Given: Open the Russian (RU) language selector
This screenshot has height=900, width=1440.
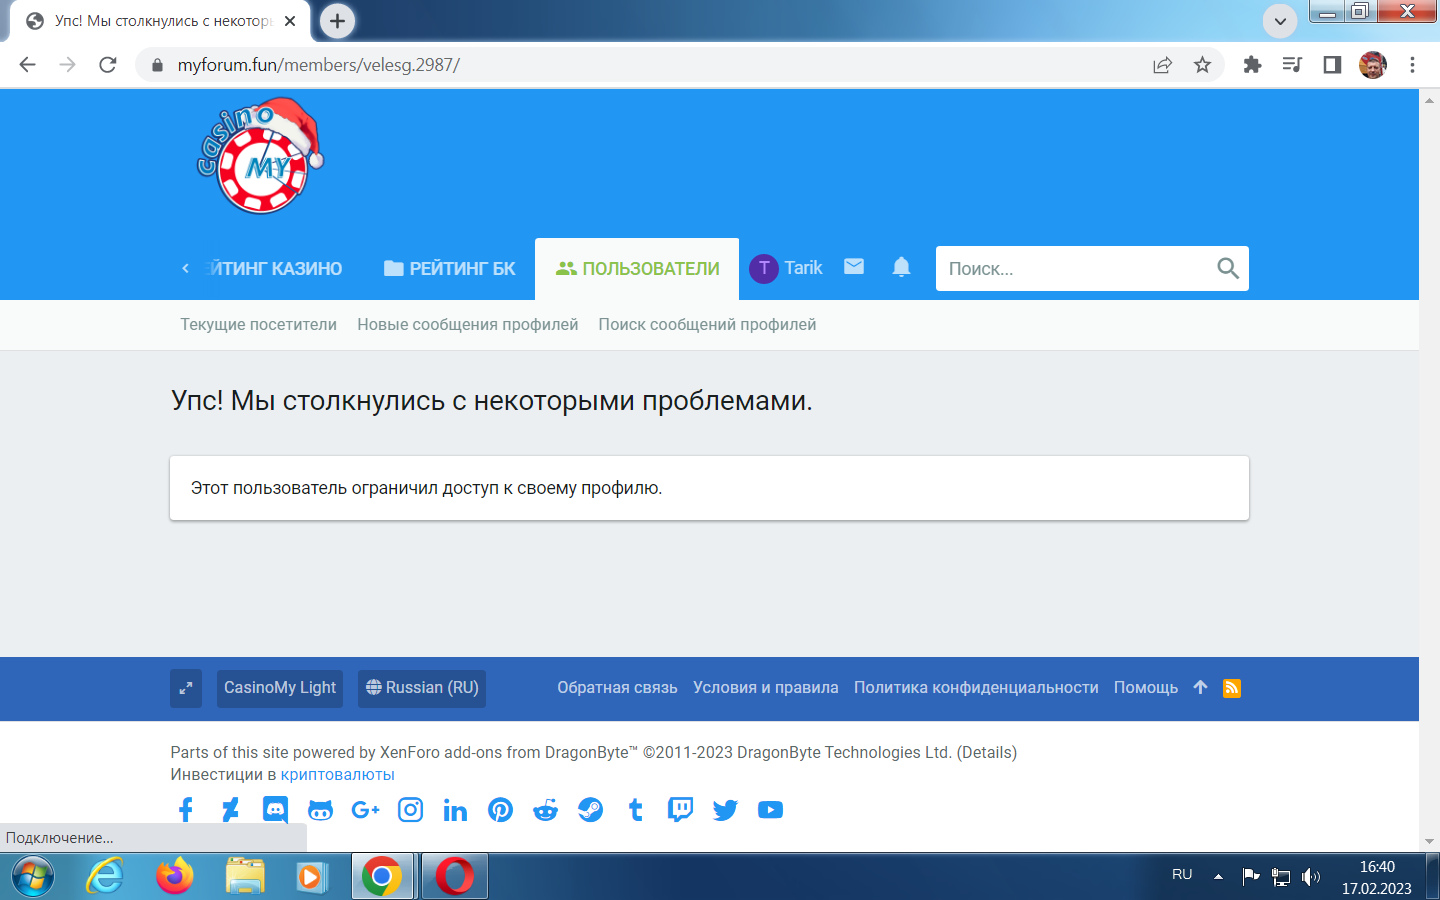Looking at the screenshot, I should click(x=421, y=688).
